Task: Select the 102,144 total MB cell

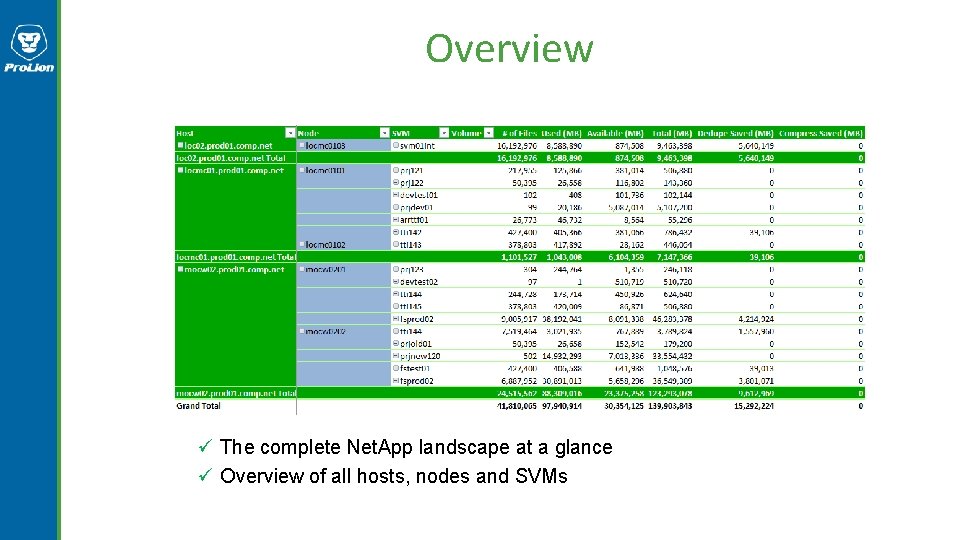Action: pos(678,195)
